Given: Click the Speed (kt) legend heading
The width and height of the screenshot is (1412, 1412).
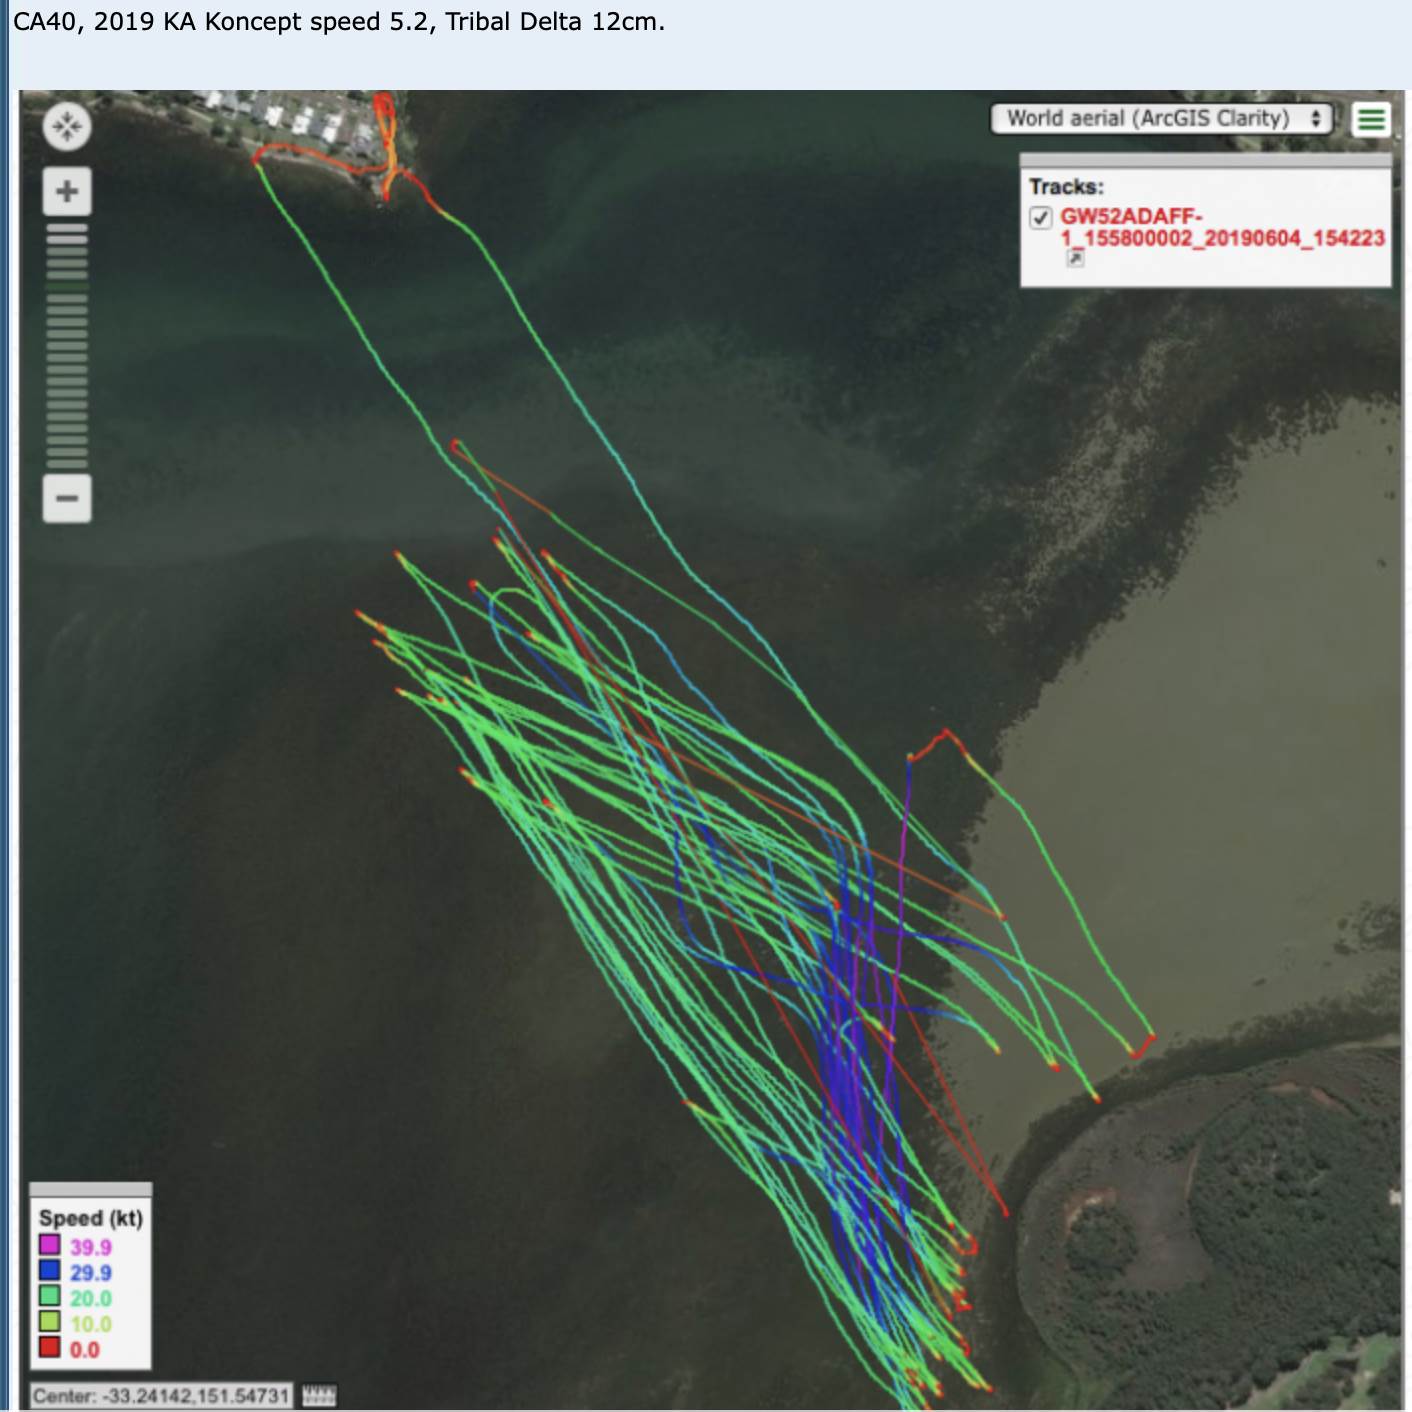Looking at the screenshot, I should [91, 1218].
